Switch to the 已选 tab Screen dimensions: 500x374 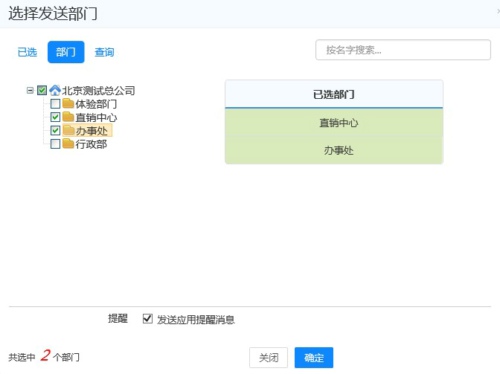(27, 52)
